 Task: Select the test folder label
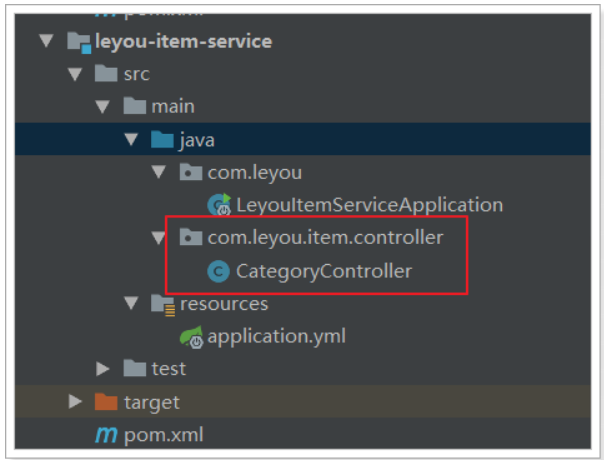(169, 369)
